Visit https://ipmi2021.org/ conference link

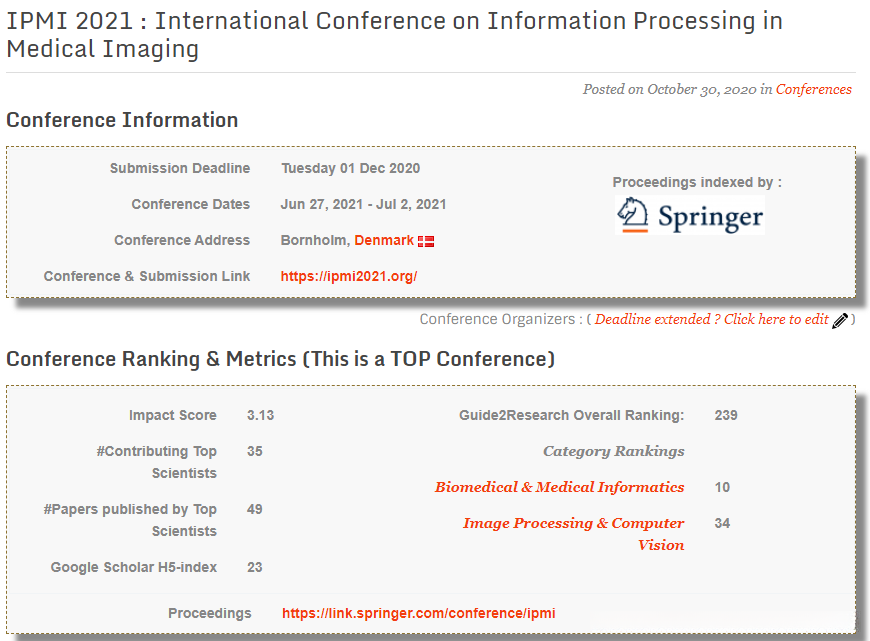click(x=348, y=276)
